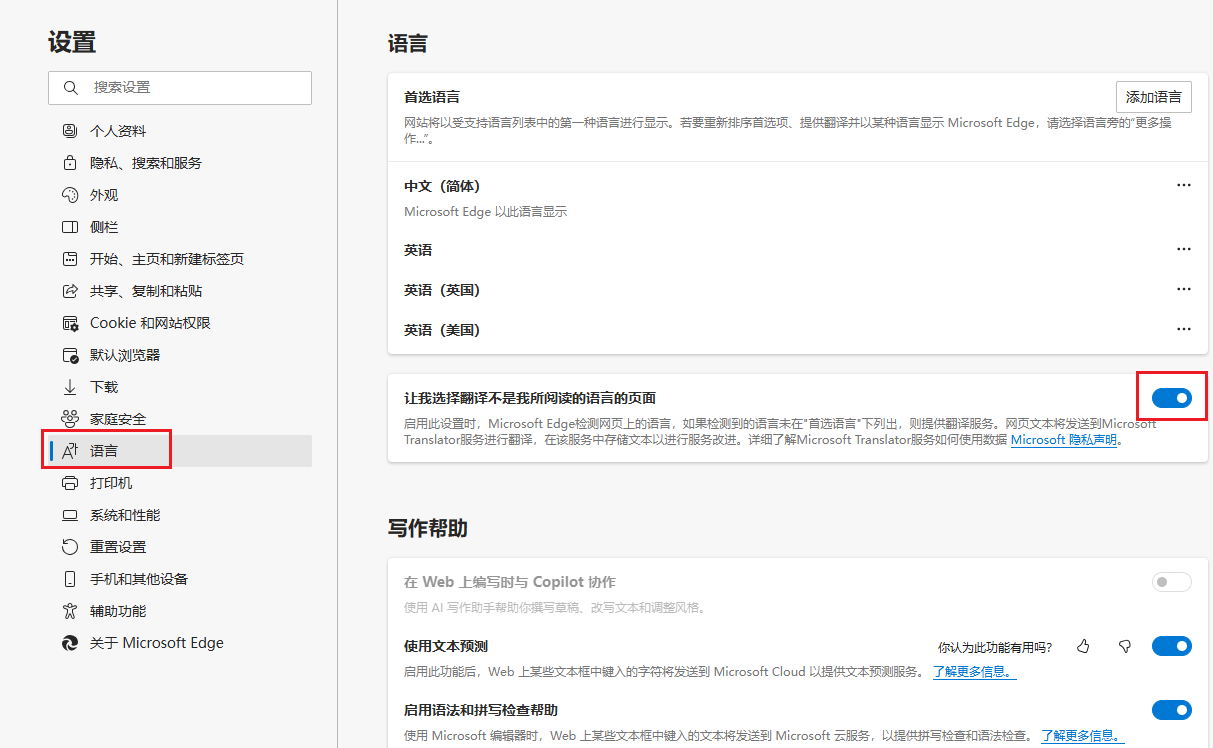The height and width of the screenshot is (748, 1213).
Task: Click the 打印机 printer icon
Action: pyautogui.click(x=69, y=482)
